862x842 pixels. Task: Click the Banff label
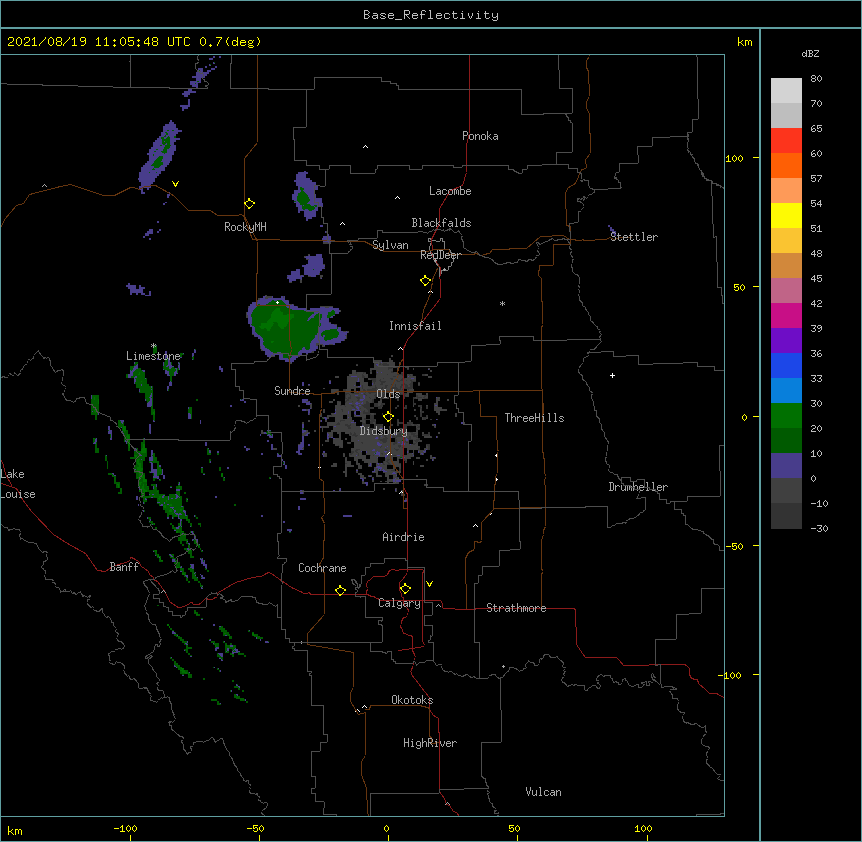[124, 567]
